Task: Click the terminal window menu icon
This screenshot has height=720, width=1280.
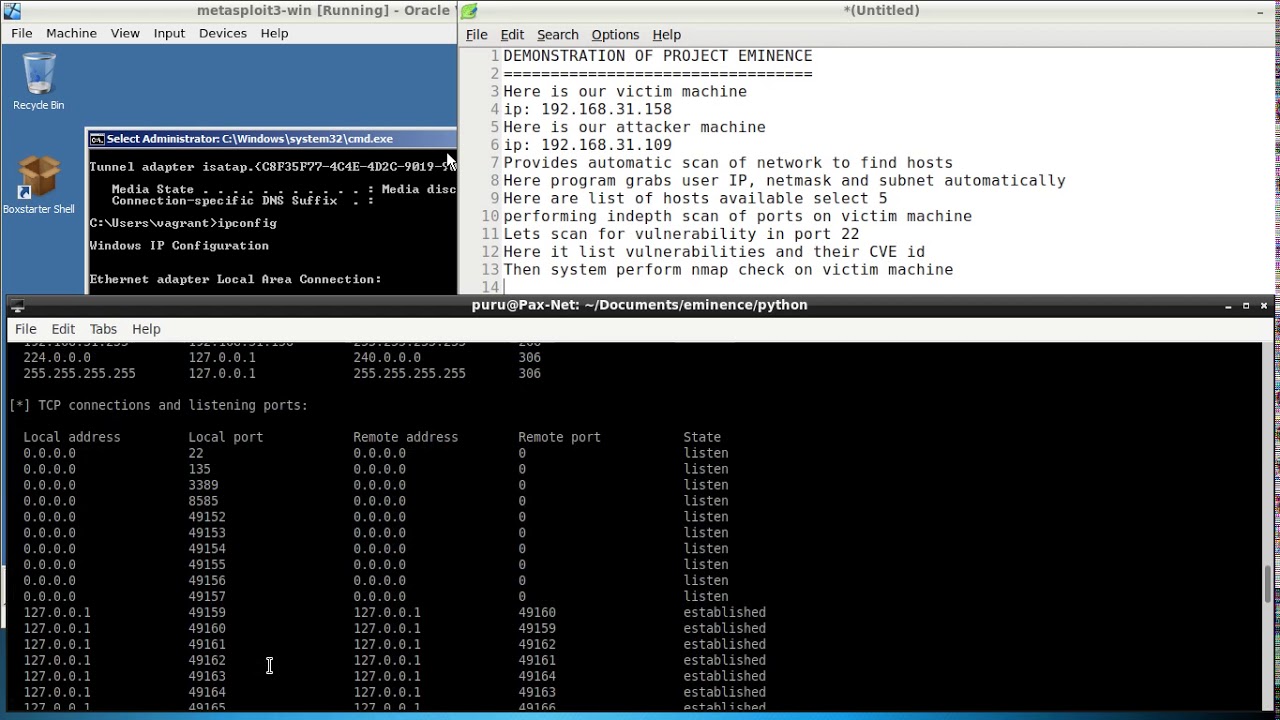Action: tap(17, 305)
